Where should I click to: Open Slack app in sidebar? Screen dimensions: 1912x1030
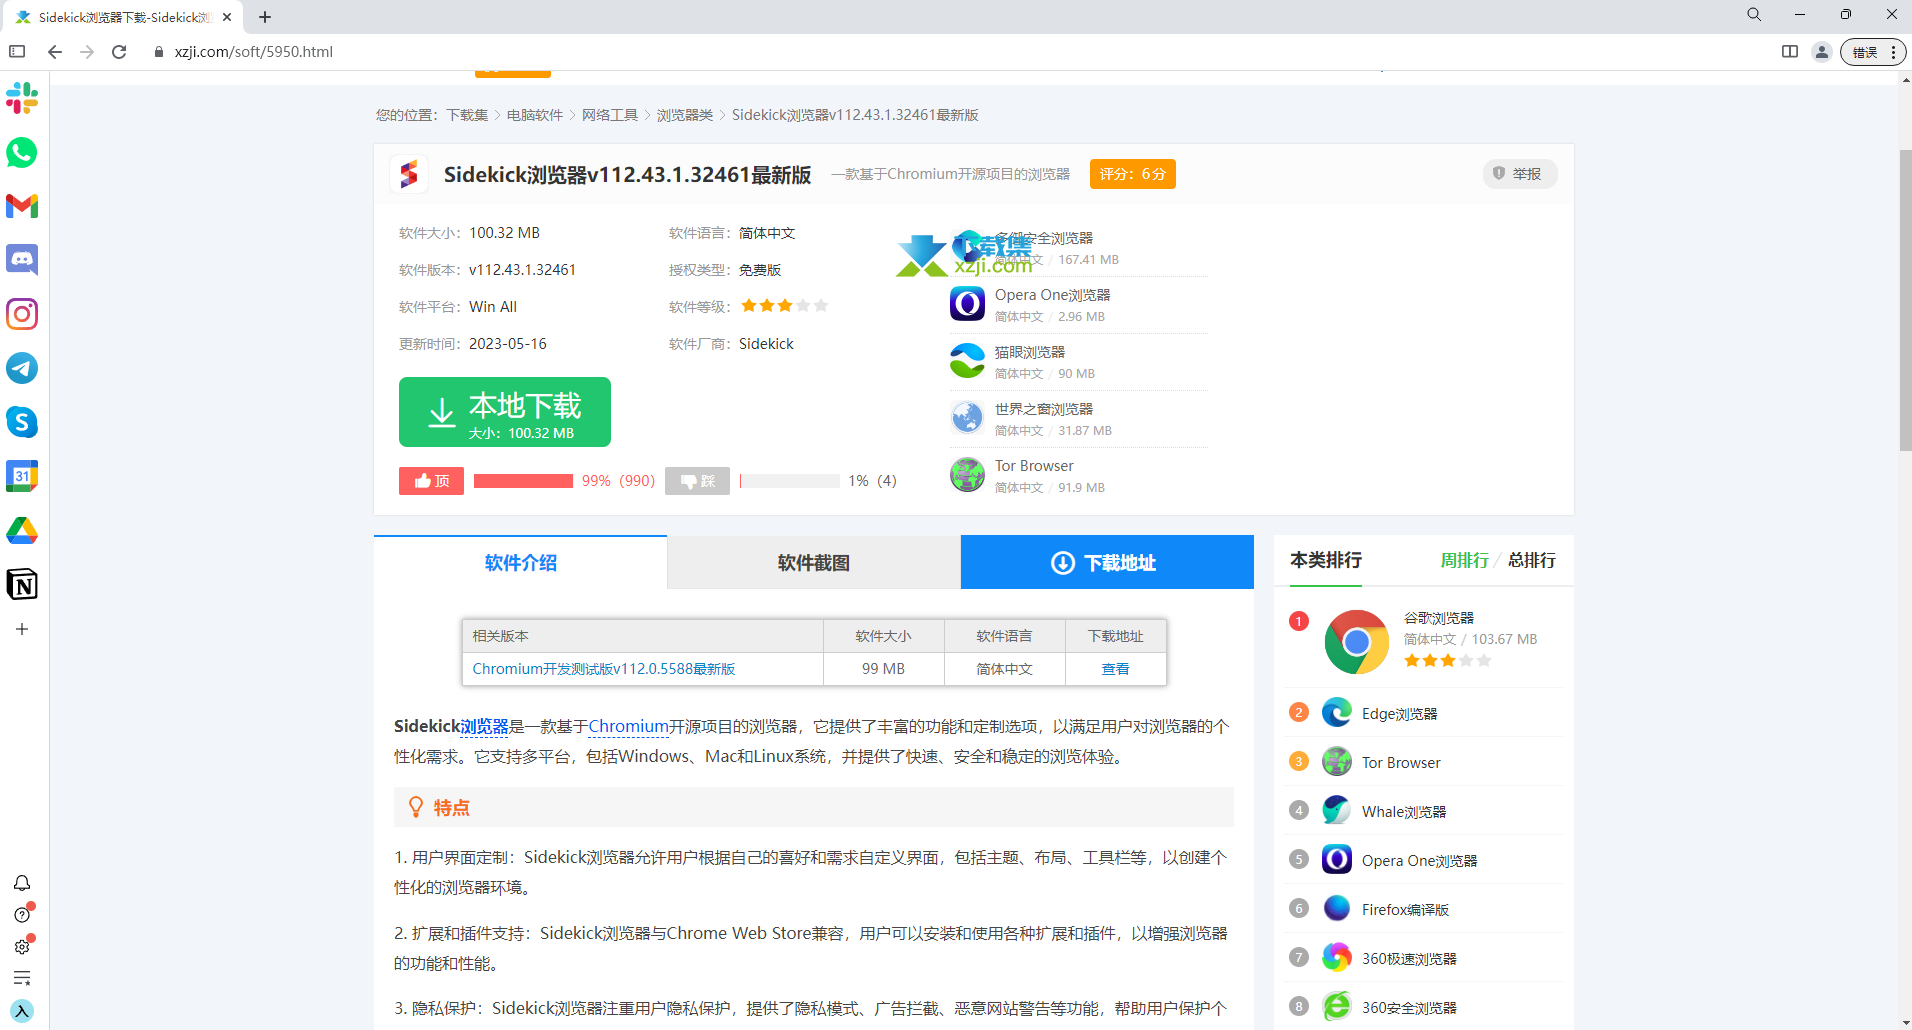pyautogui.click(x=22, y=98)
